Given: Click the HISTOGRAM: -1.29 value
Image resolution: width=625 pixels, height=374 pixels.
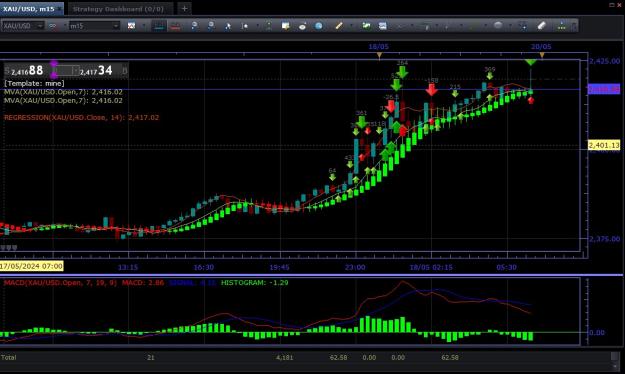Looking at the screenshot, I should click(254, 283).
